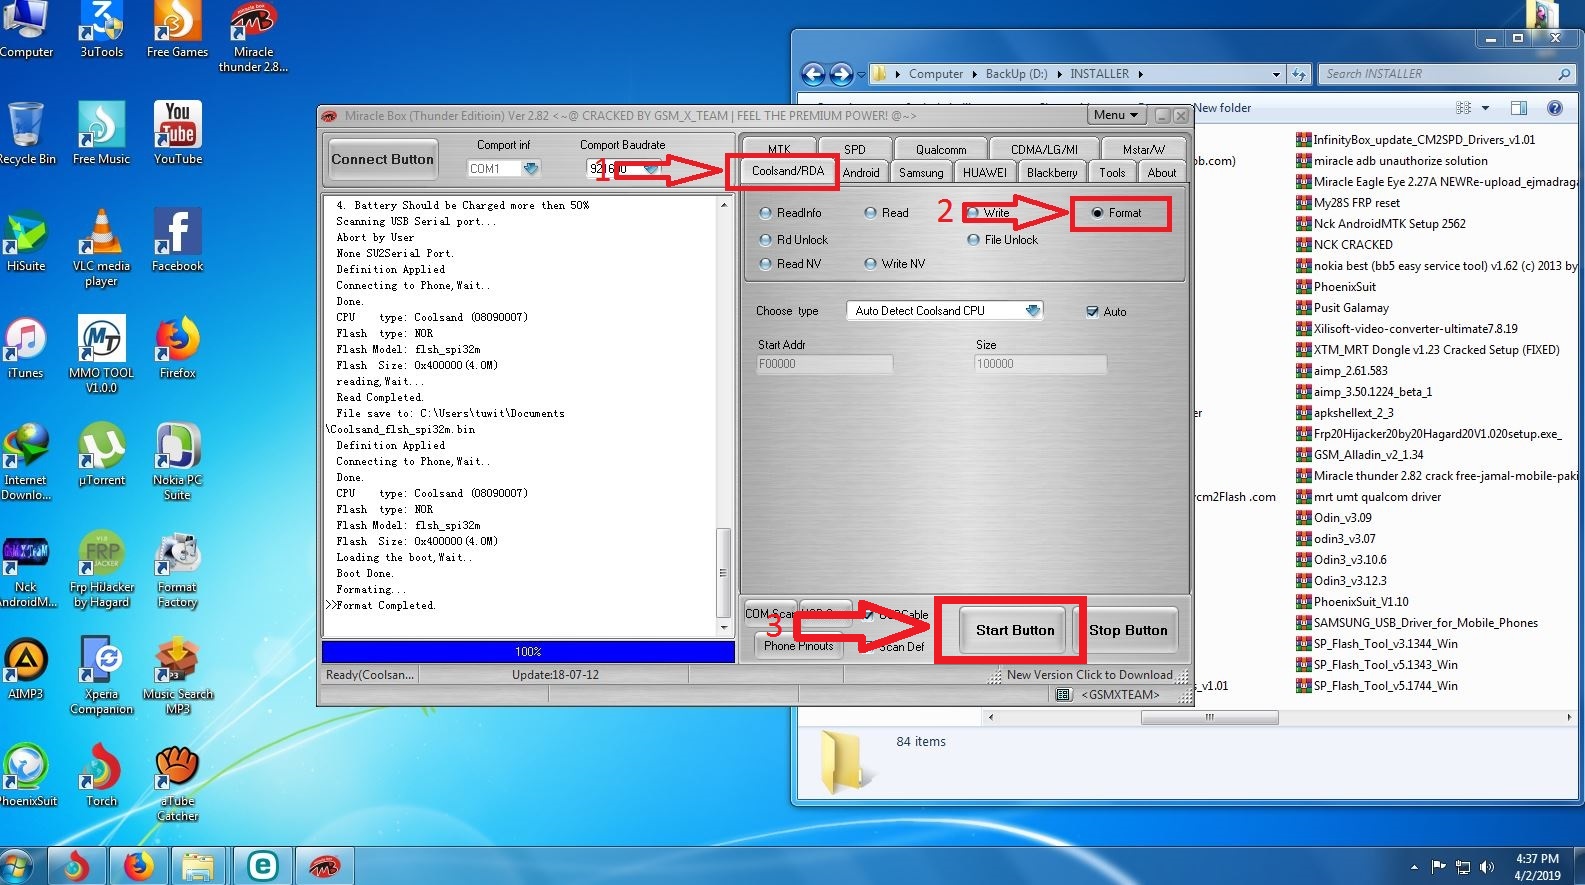
Task: Open Nokia PC Suite shortcut
Action: click(x=177, y=462)
